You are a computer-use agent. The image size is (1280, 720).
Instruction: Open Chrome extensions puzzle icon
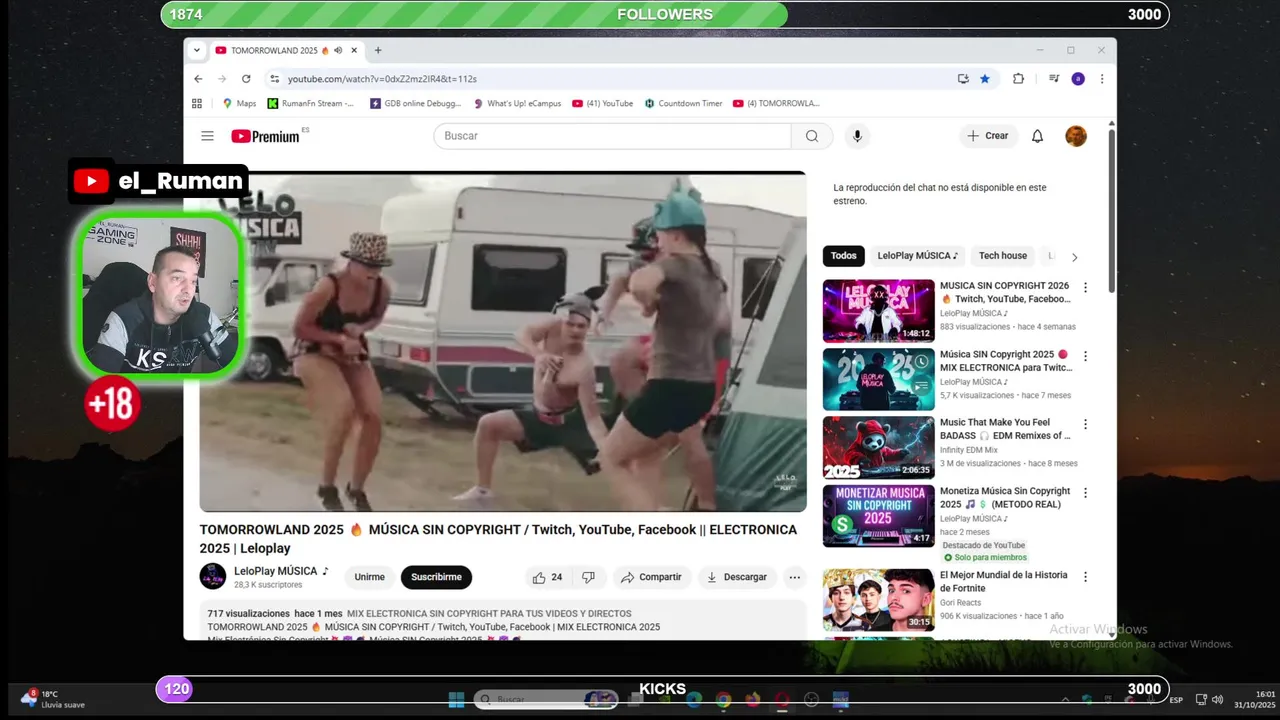pyautogui.click(x=1018, y=79)
